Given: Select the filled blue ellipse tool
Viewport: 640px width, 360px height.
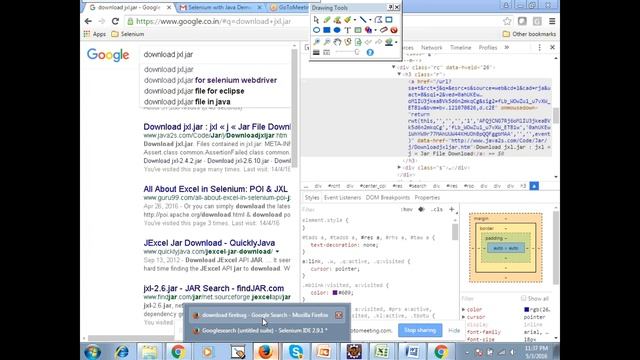Looking at the screenshot, I should click(337, 30).
